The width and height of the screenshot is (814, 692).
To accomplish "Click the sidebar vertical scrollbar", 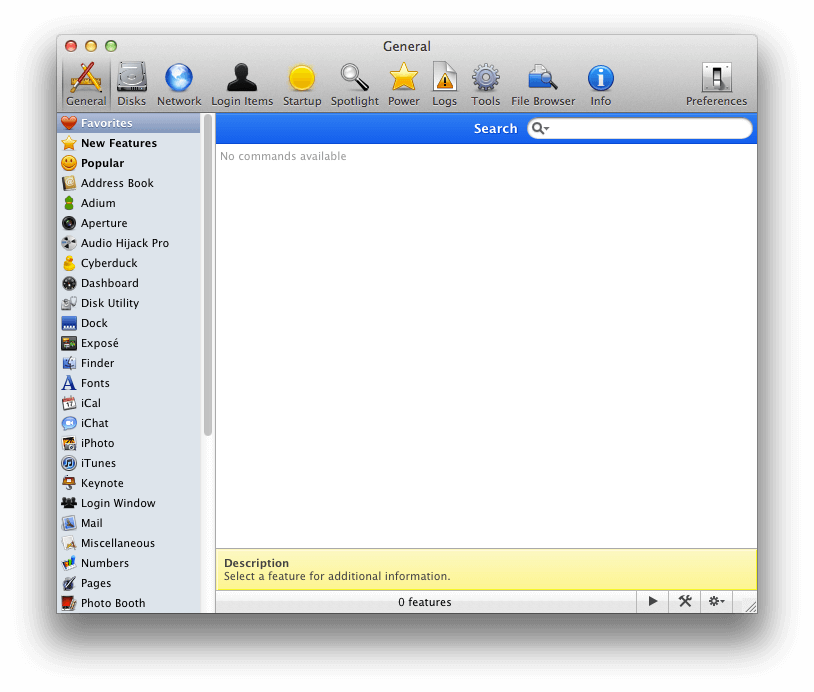I will (208, 275).
